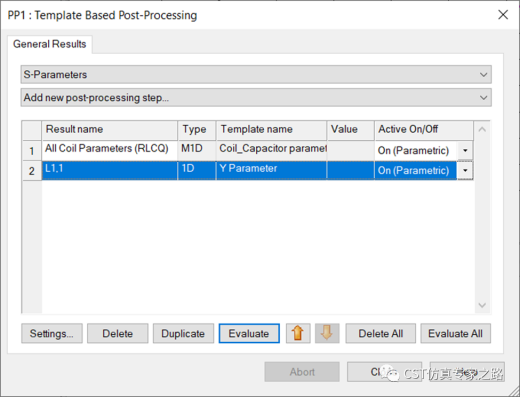Expand Add new post-processing step dropdown
The image size is (521, 397).
[256, 98]
